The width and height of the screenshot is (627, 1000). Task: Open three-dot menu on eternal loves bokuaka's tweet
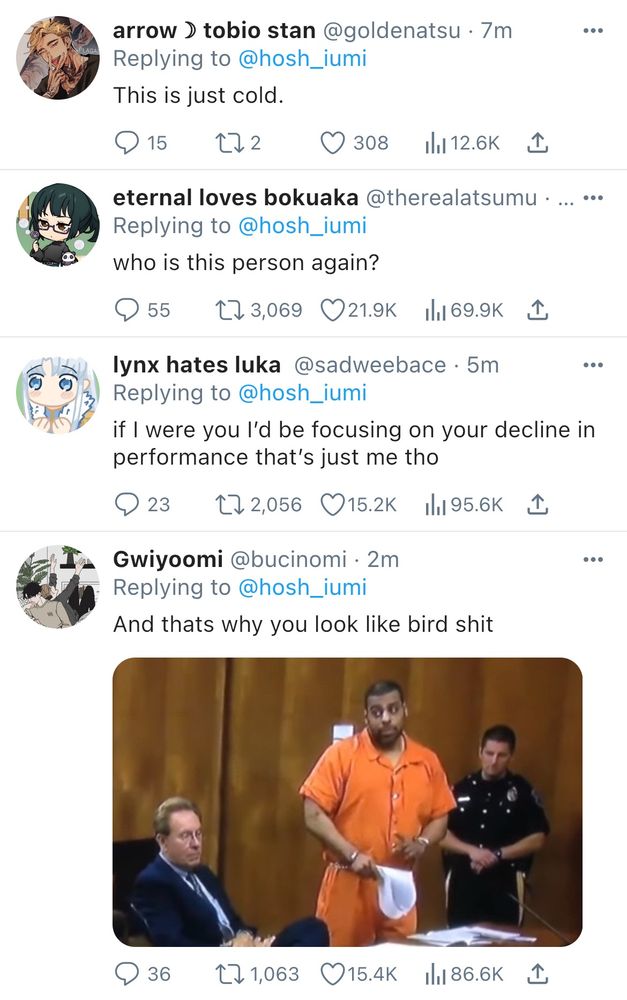(x=593, y=198)
